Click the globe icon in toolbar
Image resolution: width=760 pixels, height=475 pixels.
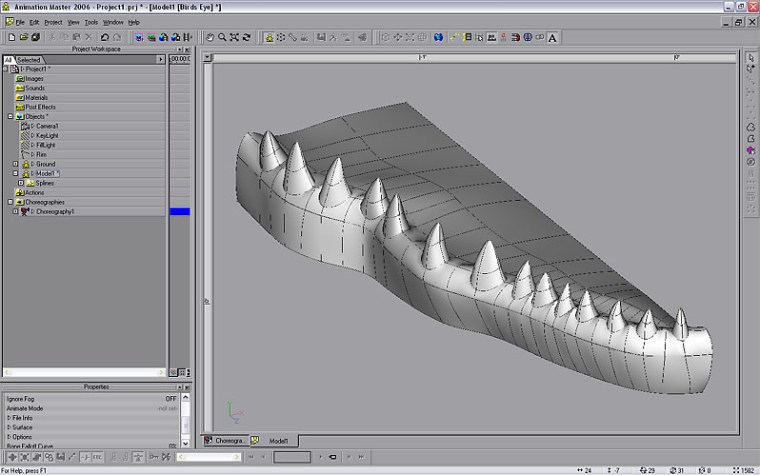coord(438,37)
